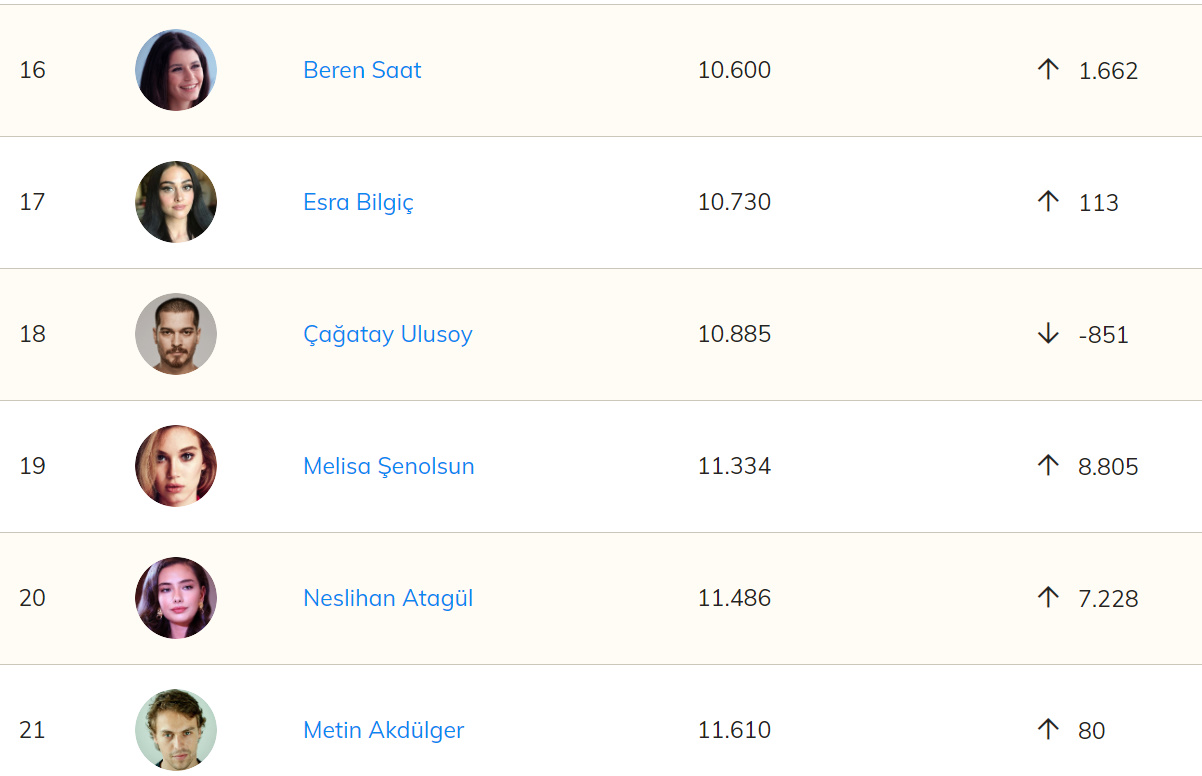Click the up arrow next to 80
Viewport: 1202px width, 776px height.
(x=1047, y=730)
